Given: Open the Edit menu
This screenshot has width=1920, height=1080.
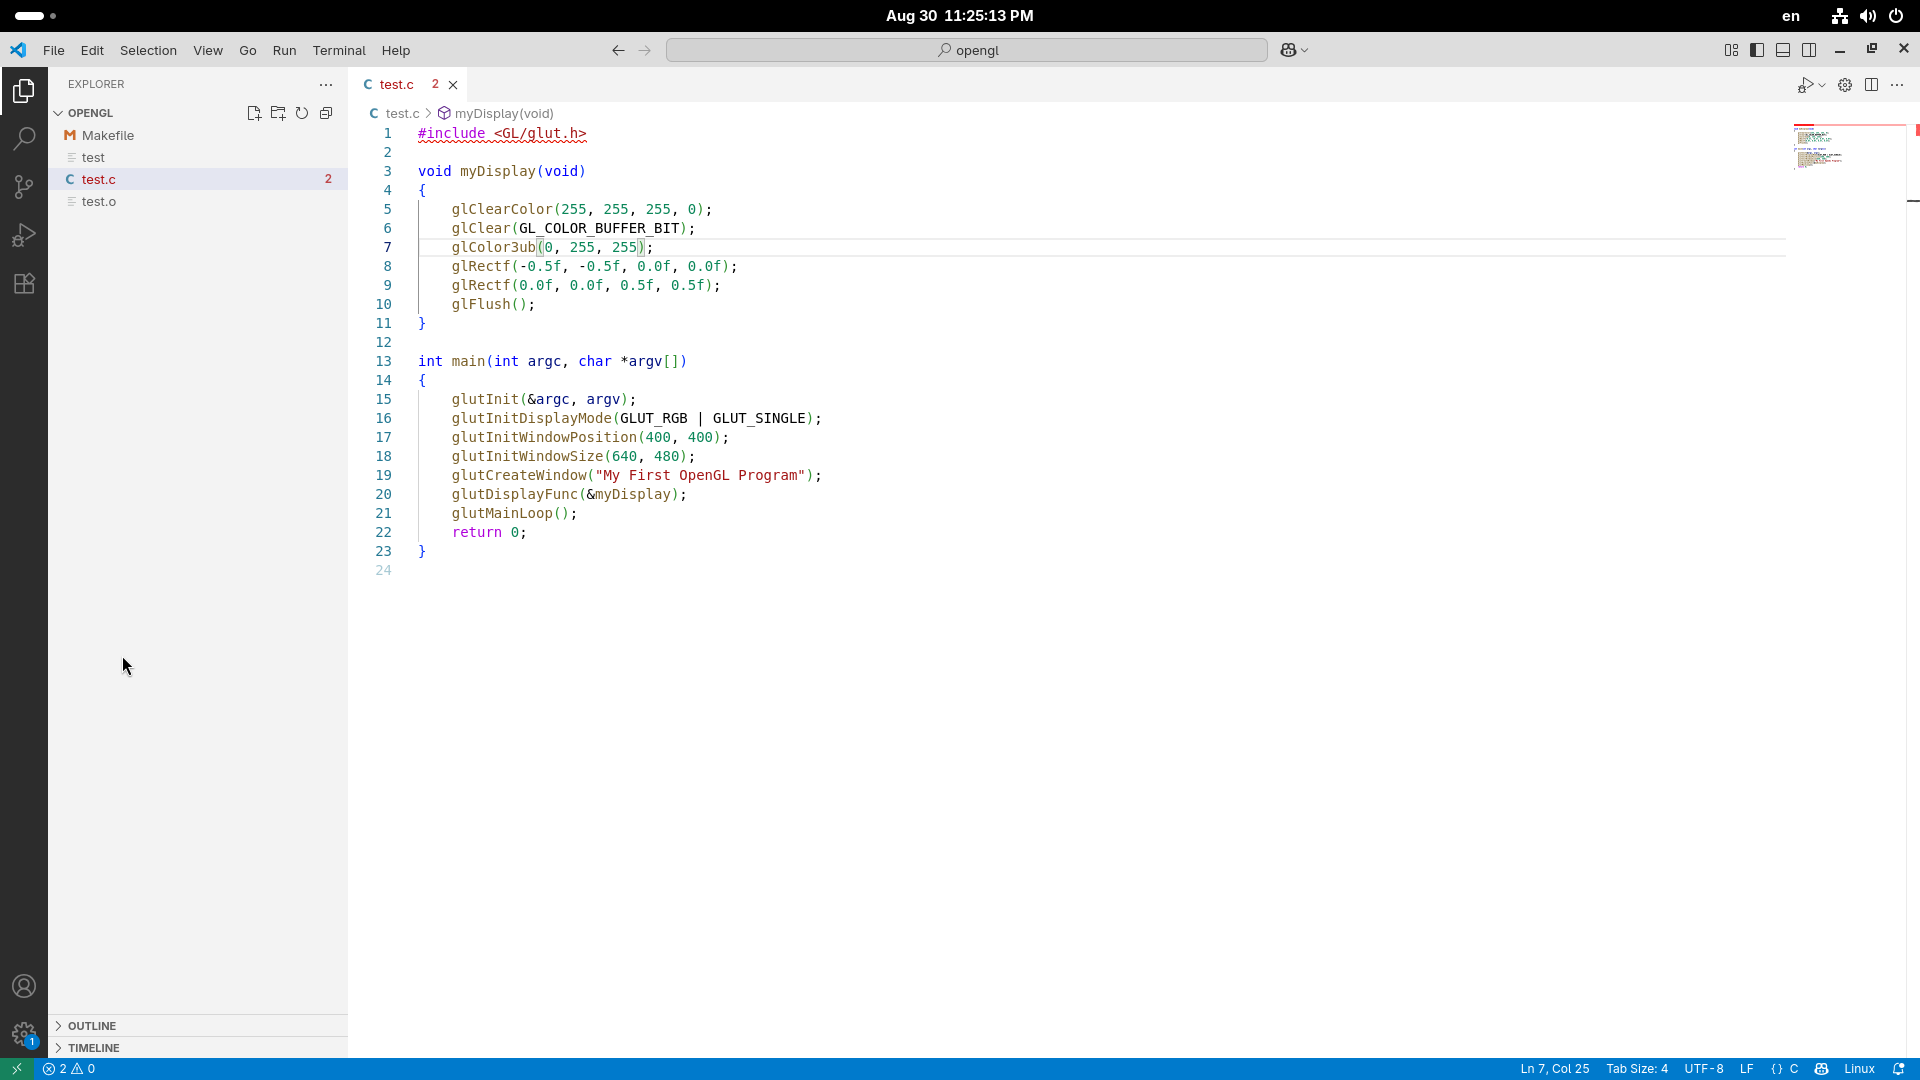Looking at the screenshot, I should click(x=92, y=50).
